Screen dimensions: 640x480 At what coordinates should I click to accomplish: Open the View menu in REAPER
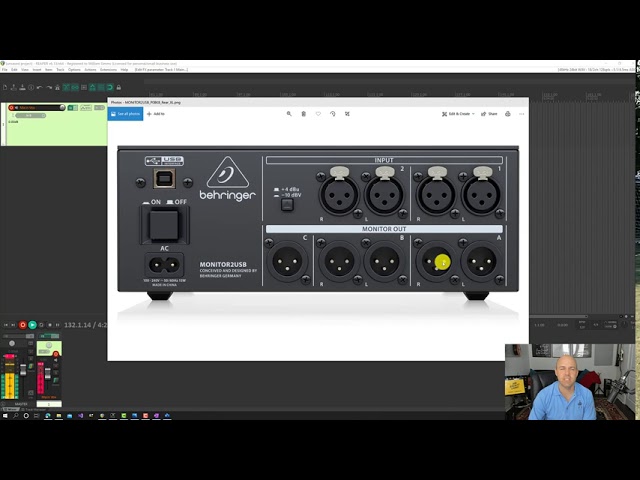coord(25,70)
